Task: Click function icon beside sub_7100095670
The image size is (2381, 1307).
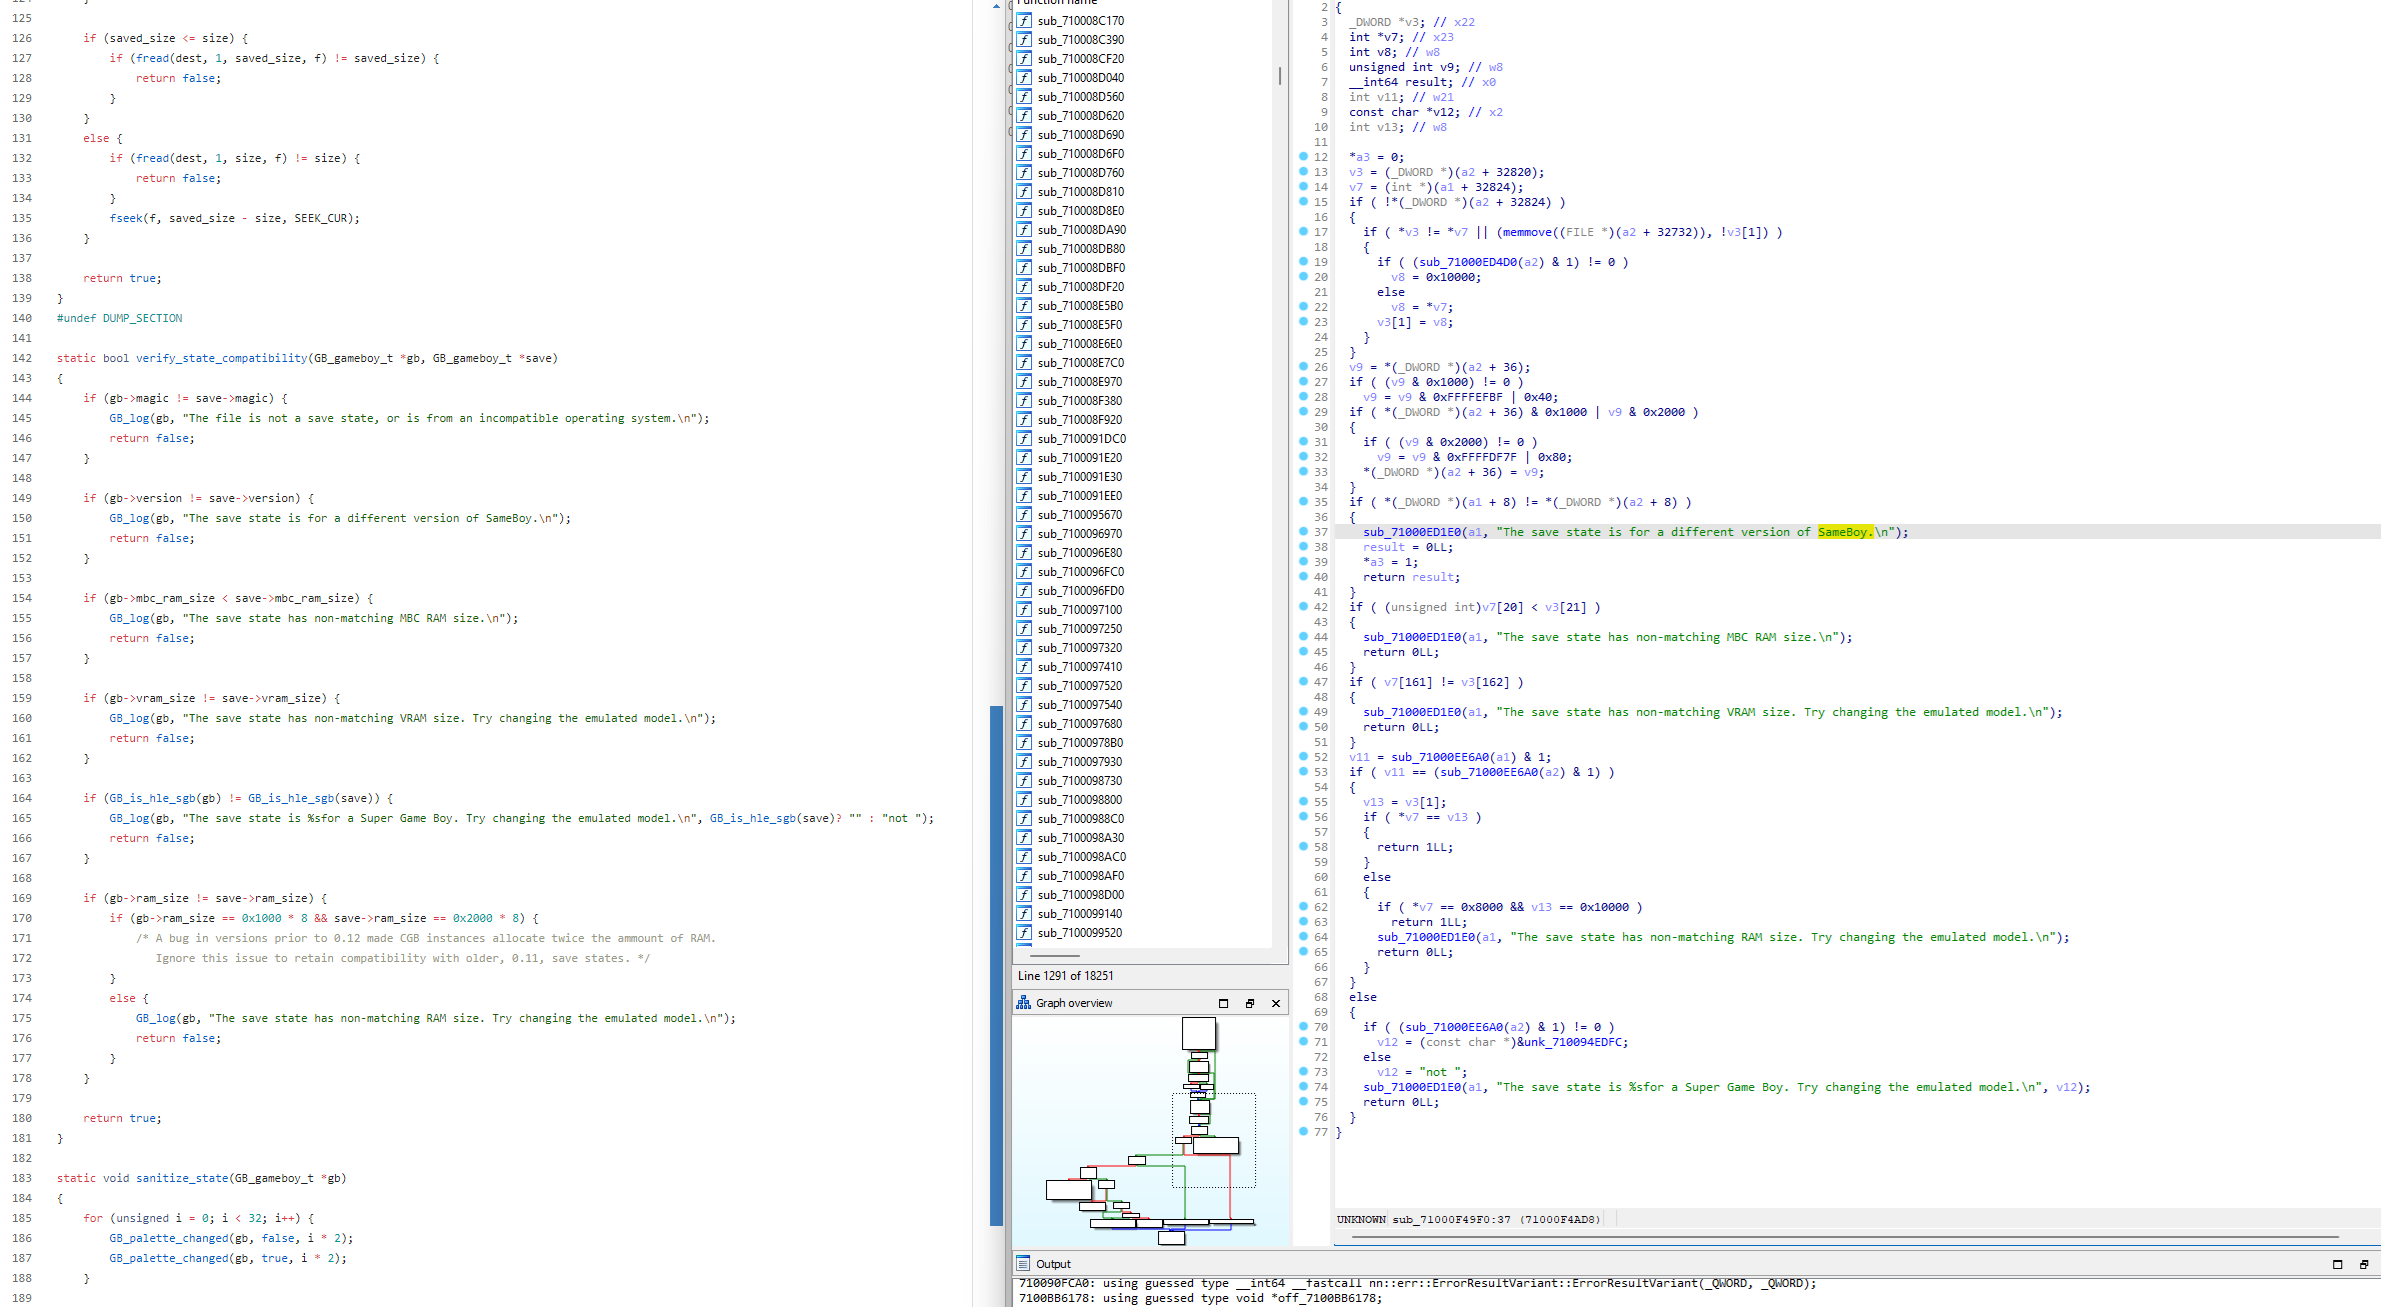Action: (1024, 514)
